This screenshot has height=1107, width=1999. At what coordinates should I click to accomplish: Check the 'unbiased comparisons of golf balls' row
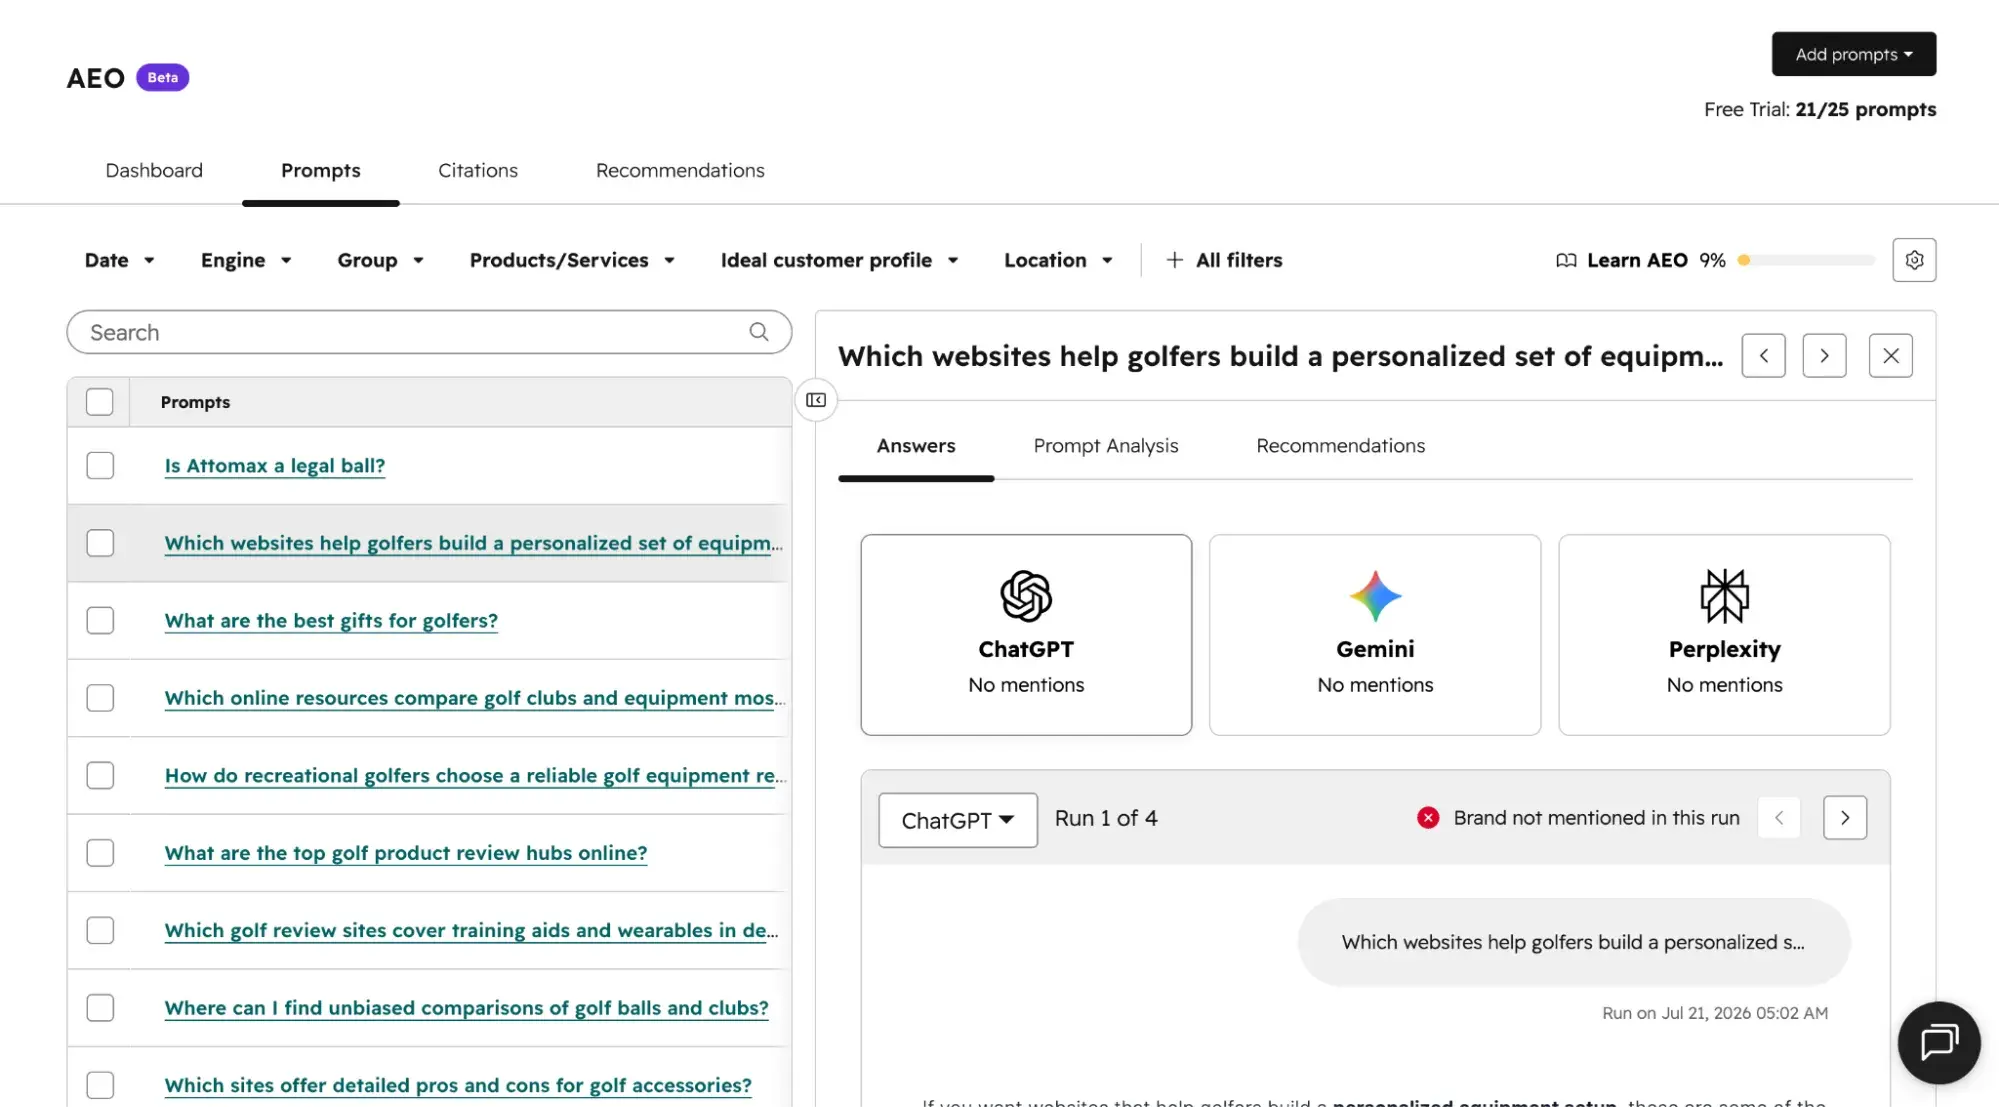click(x=100, y=1008)
